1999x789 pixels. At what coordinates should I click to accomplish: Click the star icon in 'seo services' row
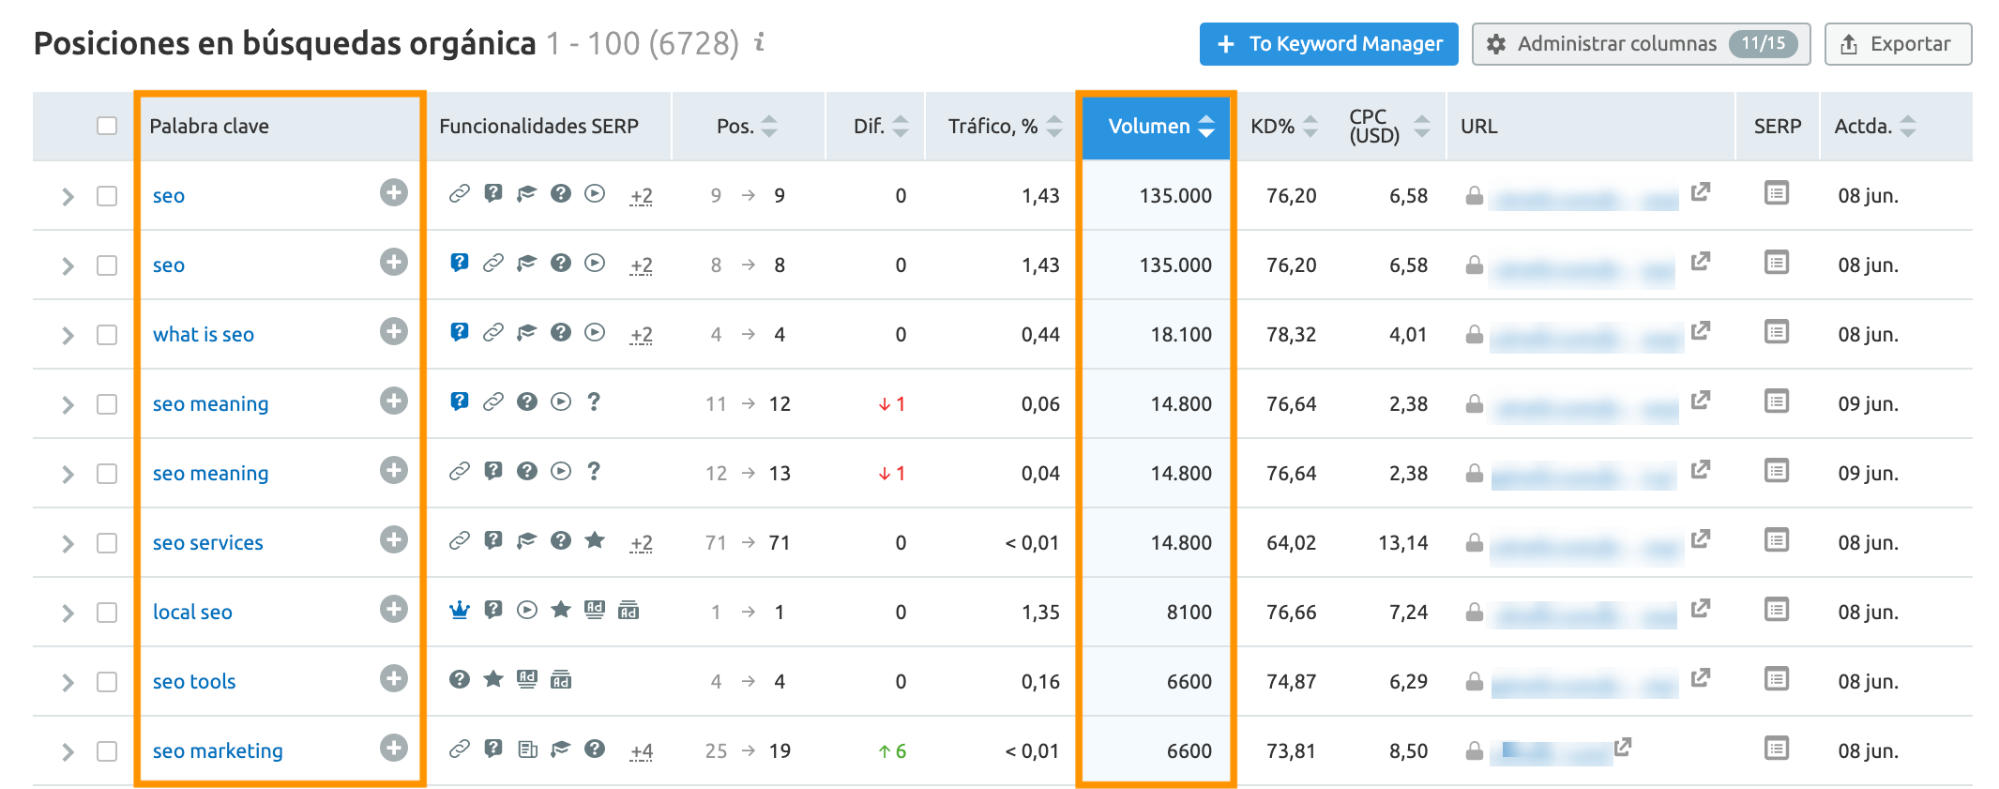pos(595,541)
